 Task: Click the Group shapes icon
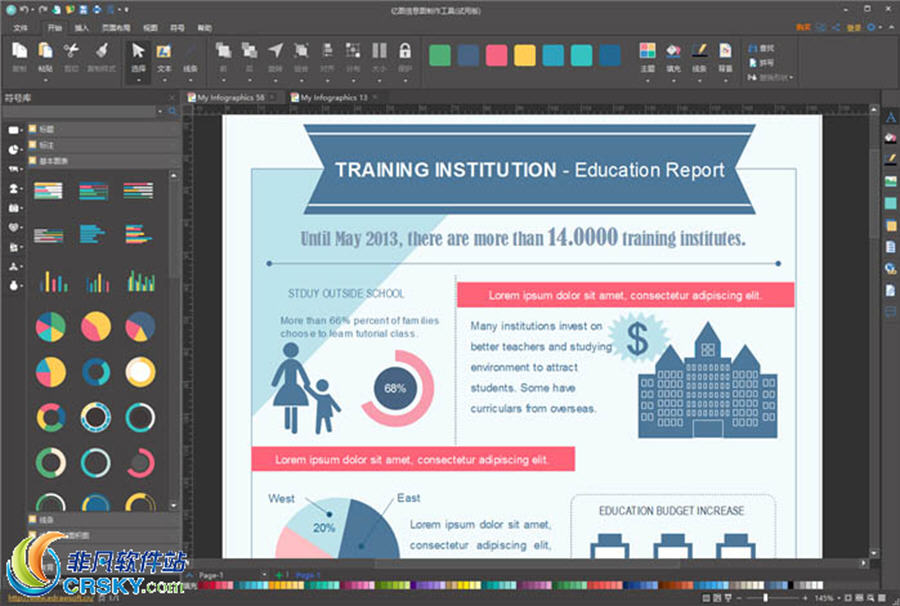coord(301,50)
